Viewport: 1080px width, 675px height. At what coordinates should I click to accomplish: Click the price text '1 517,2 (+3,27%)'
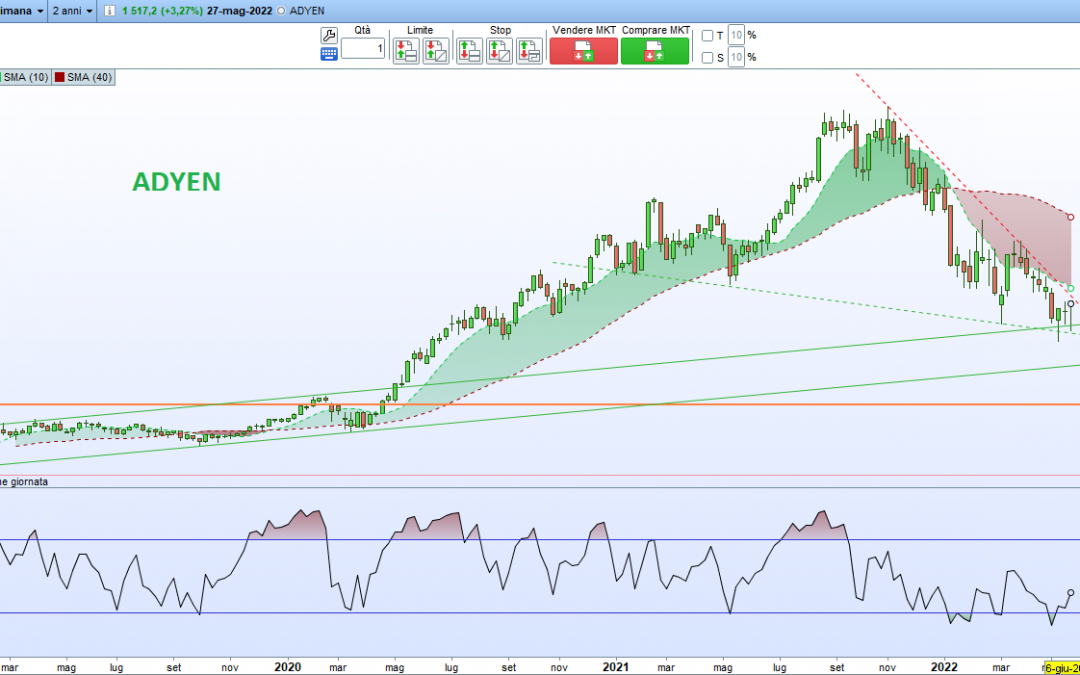[163, 11]
